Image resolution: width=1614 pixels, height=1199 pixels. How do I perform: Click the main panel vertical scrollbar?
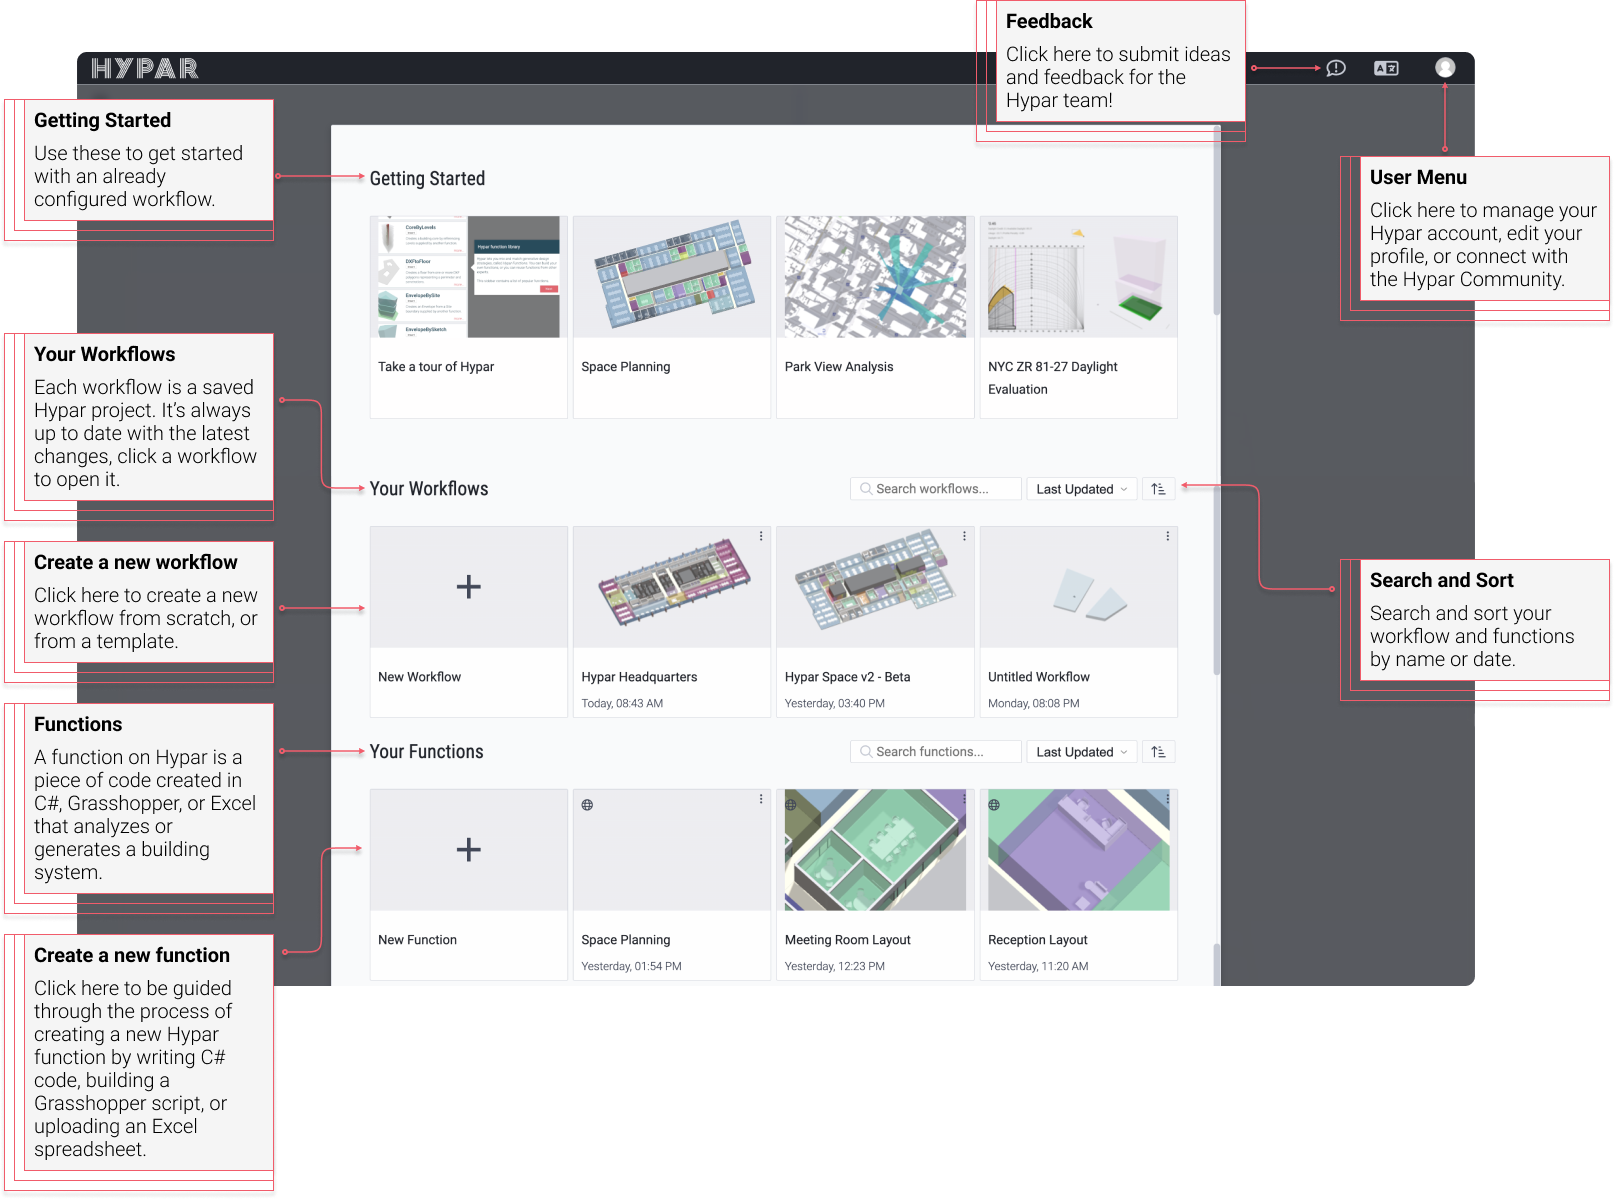1217,220
